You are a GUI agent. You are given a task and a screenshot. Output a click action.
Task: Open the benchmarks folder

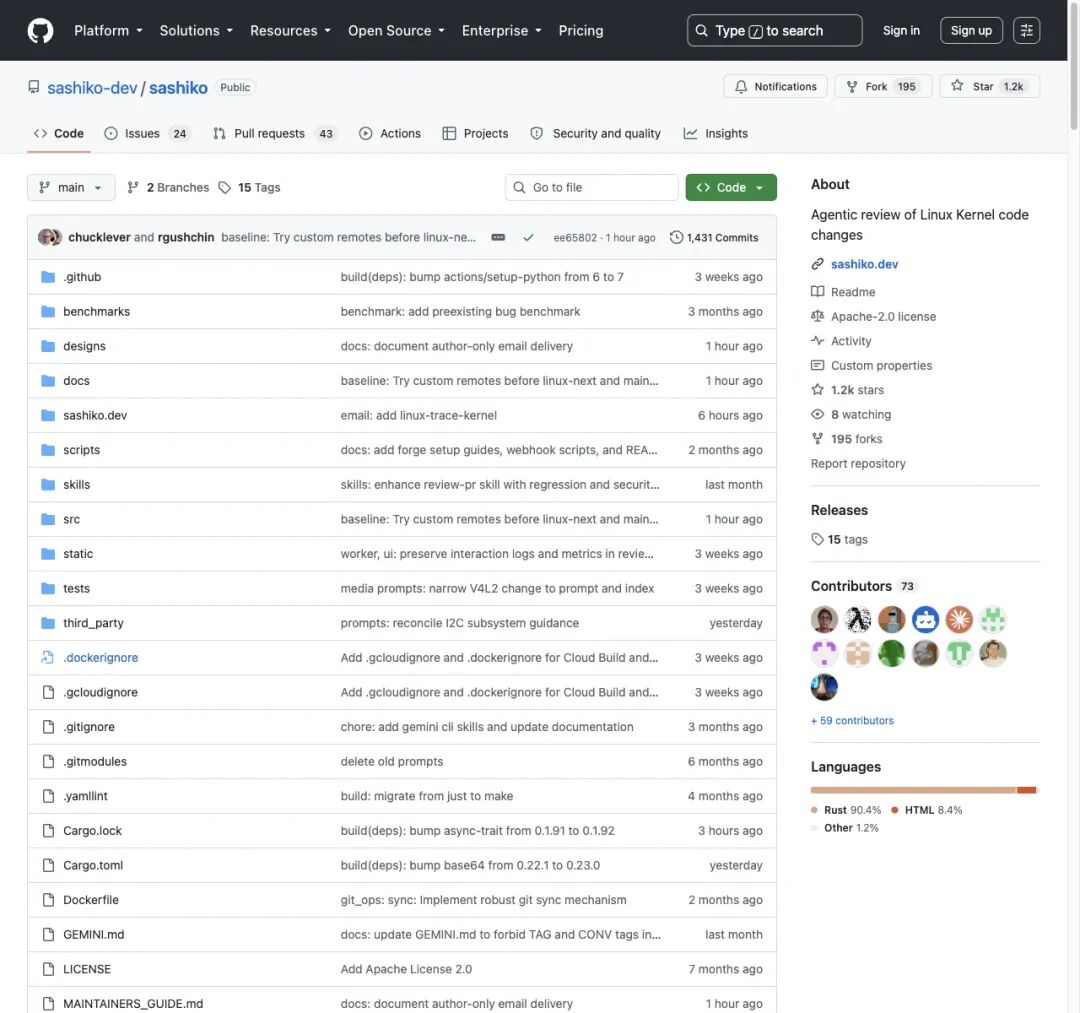point(96,311)
